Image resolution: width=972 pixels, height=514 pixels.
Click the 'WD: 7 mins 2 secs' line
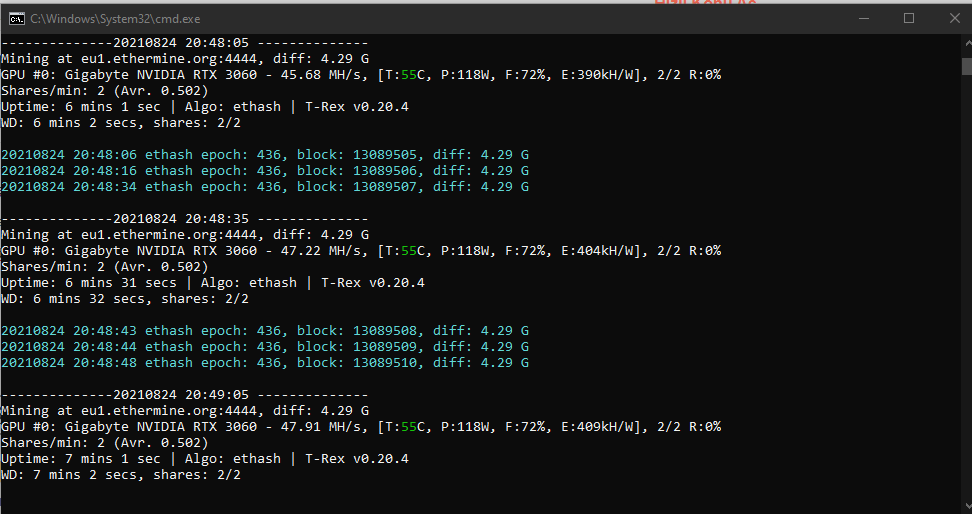[x=121, y=475]
